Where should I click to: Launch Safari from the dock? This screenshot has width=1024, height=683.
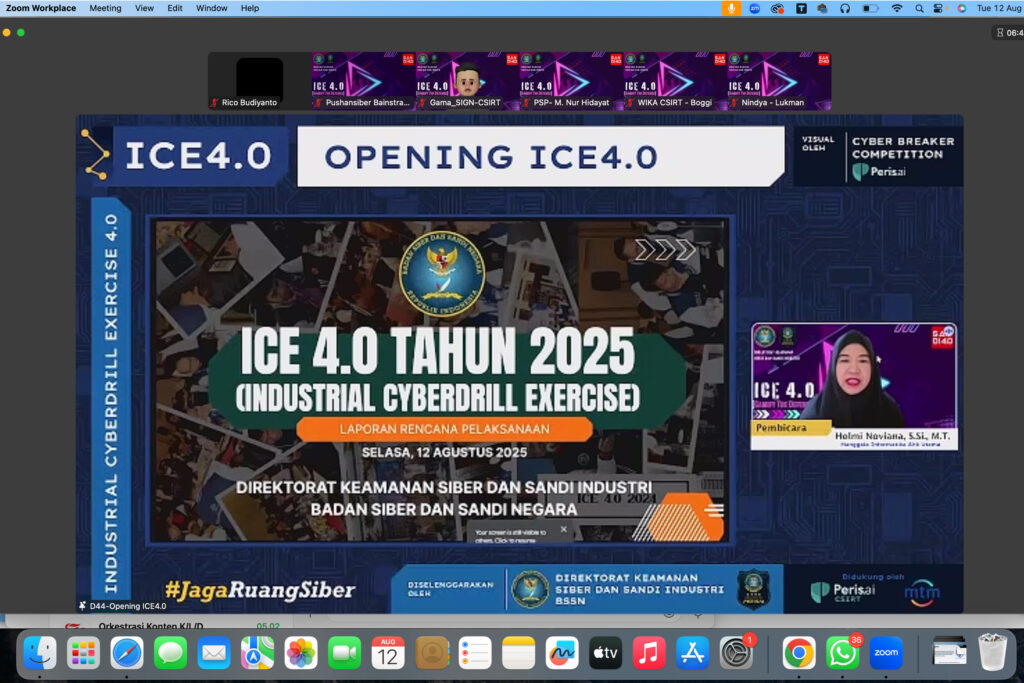pos(127,653)
